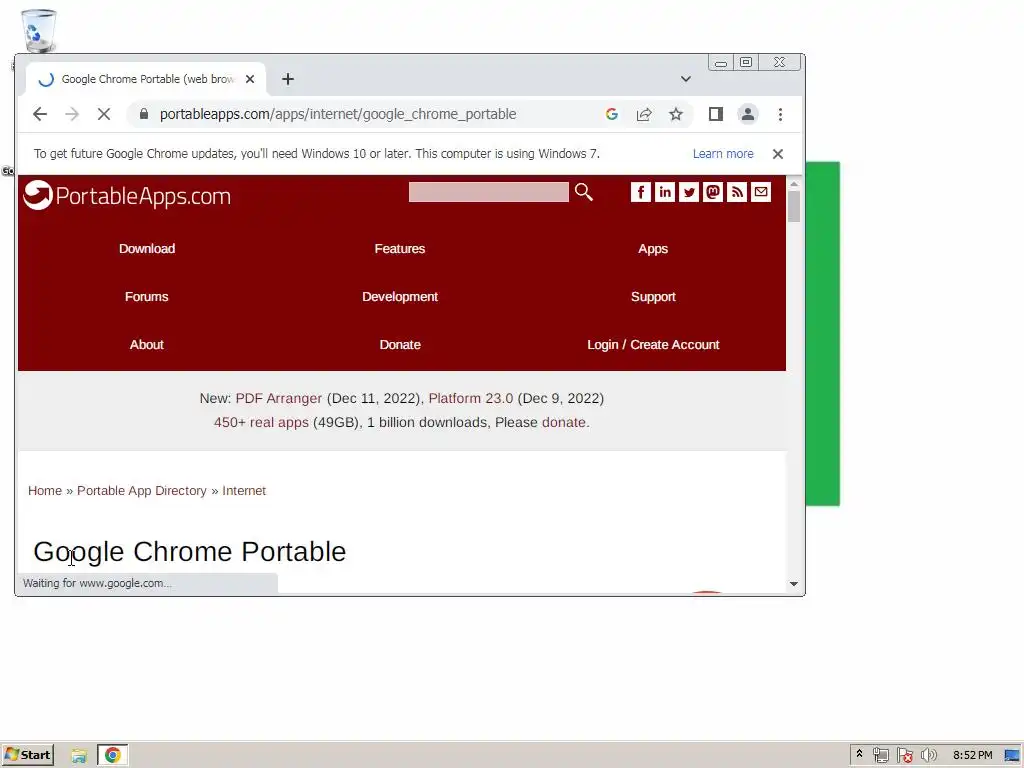The width and height of the screenshot is (1024, 768).
Task: Open the PortableApps Facebook icon
Action: tap(641, 192)
